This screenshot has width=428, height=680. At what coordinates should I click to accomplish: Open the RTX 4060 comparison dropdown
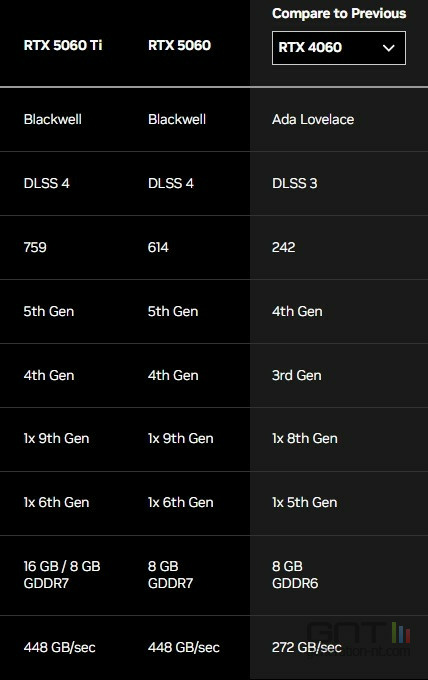click(x=339, y=48)
